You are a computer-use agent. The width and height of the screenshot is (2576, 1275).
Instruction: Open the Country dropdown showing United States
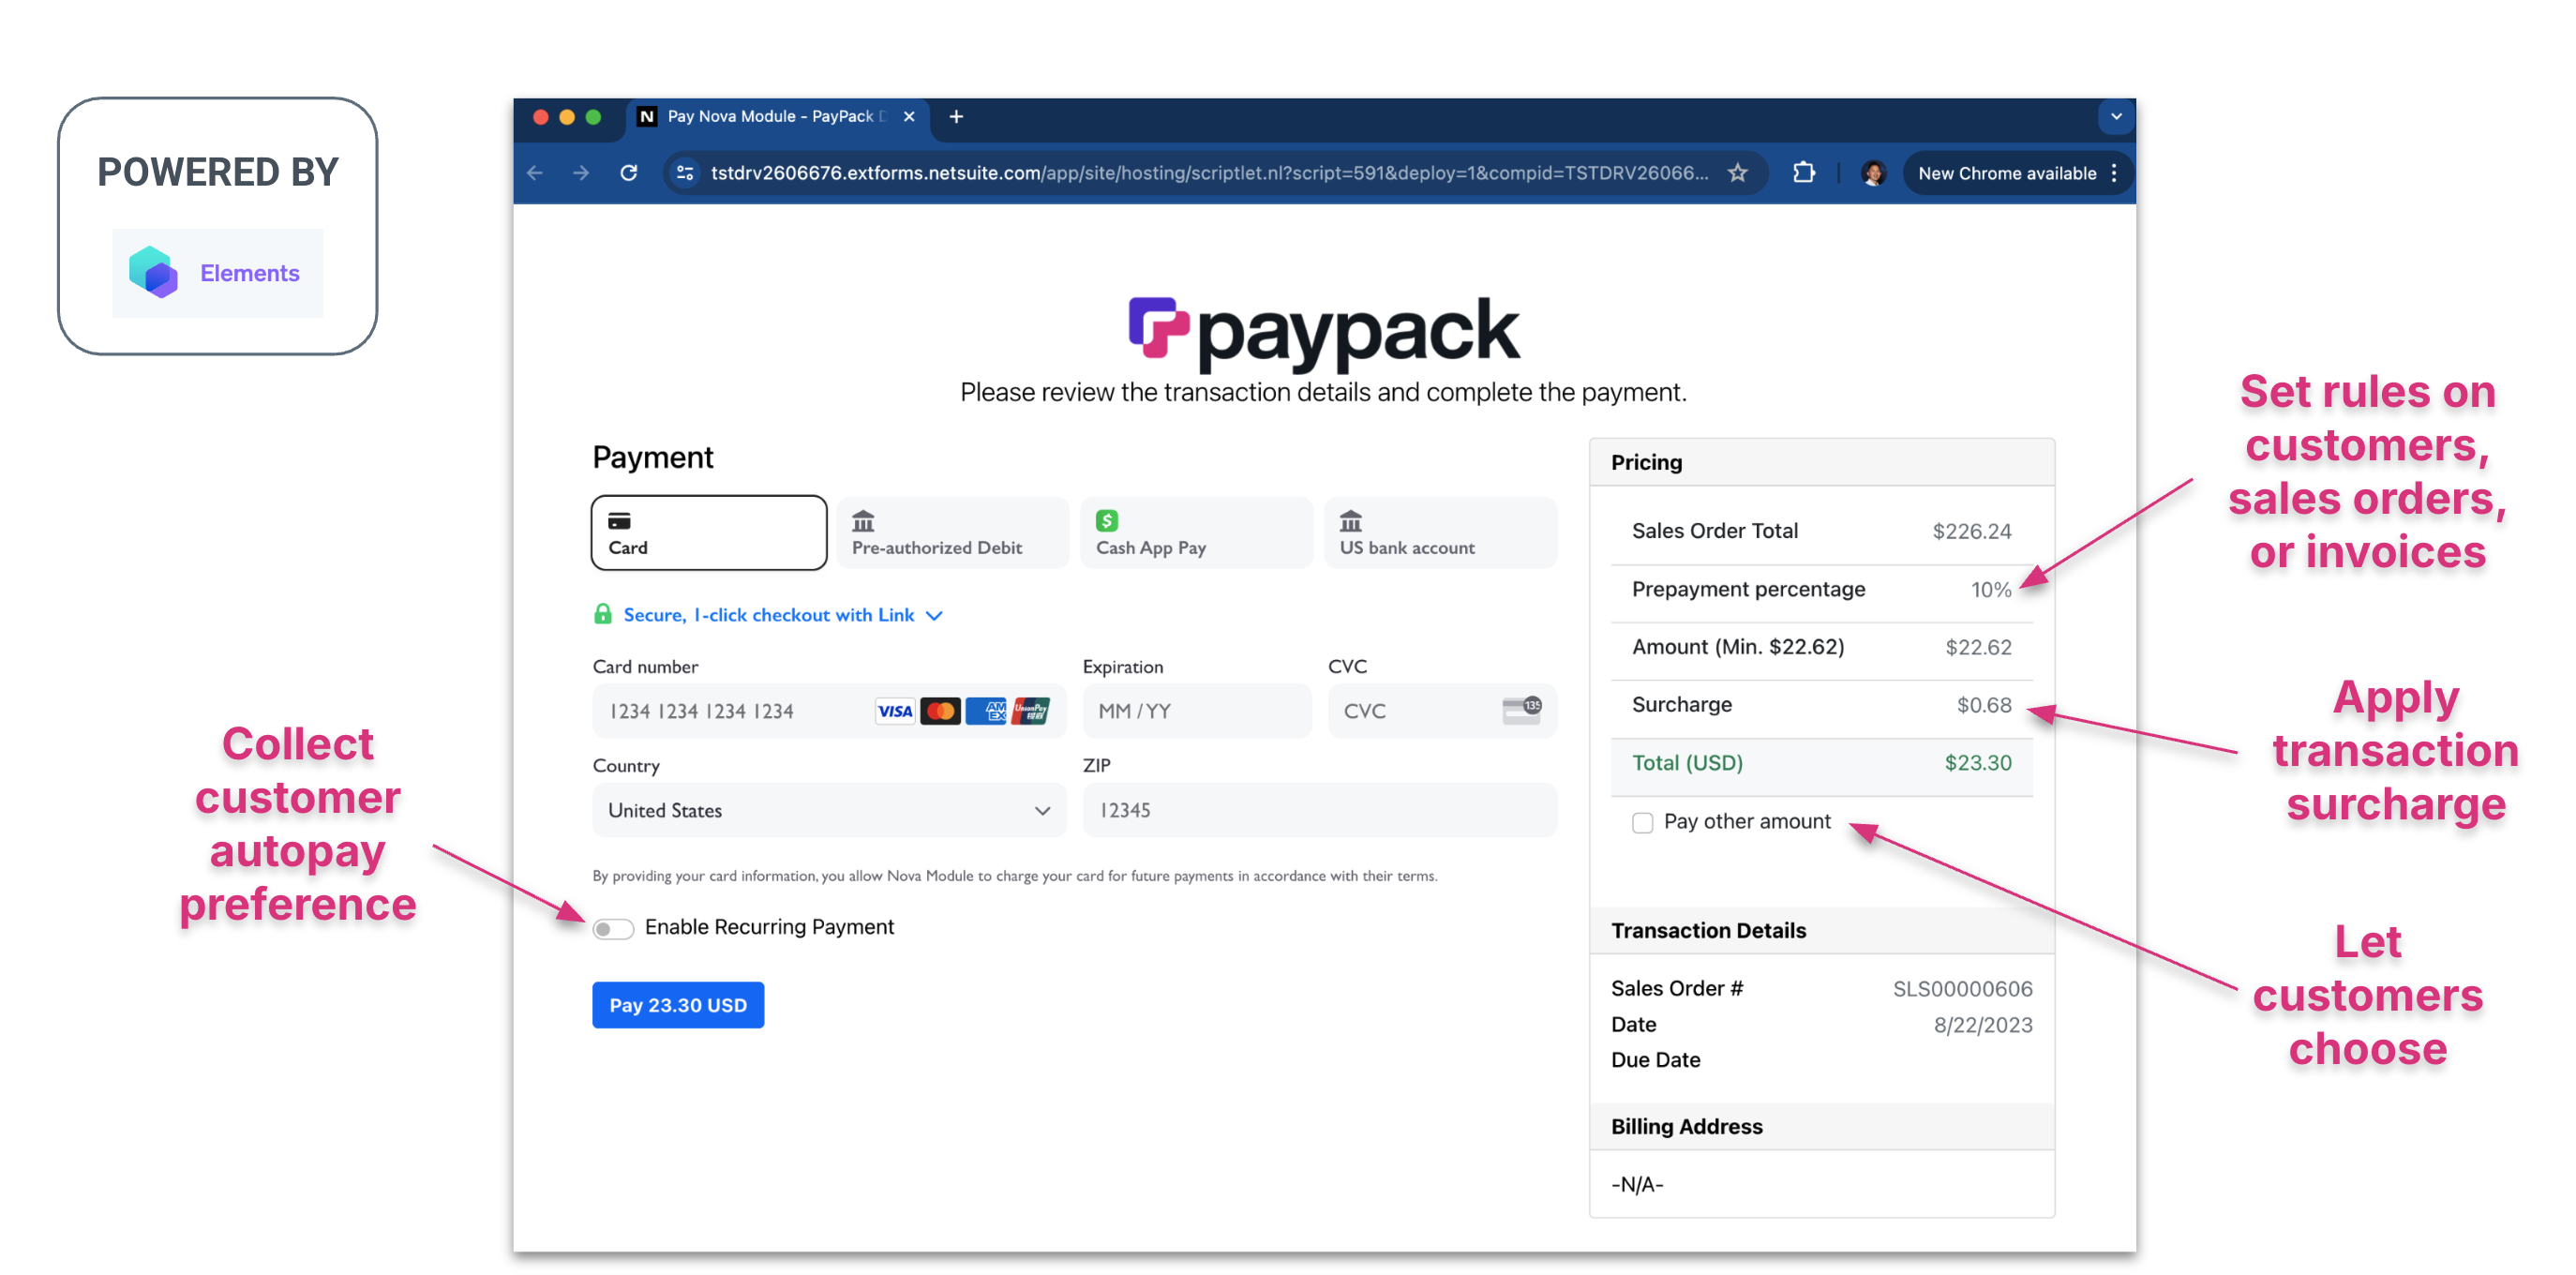[x=828, y=810]
